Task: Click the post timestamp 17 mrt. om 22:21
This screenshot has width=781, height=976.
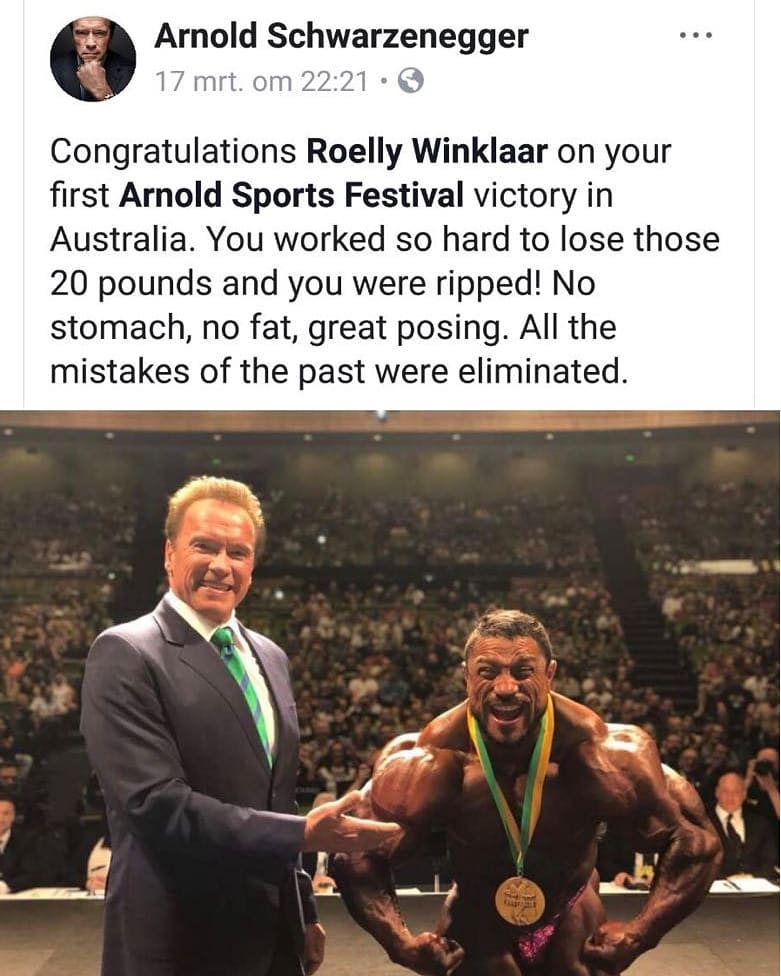Action: pos(262,82)
